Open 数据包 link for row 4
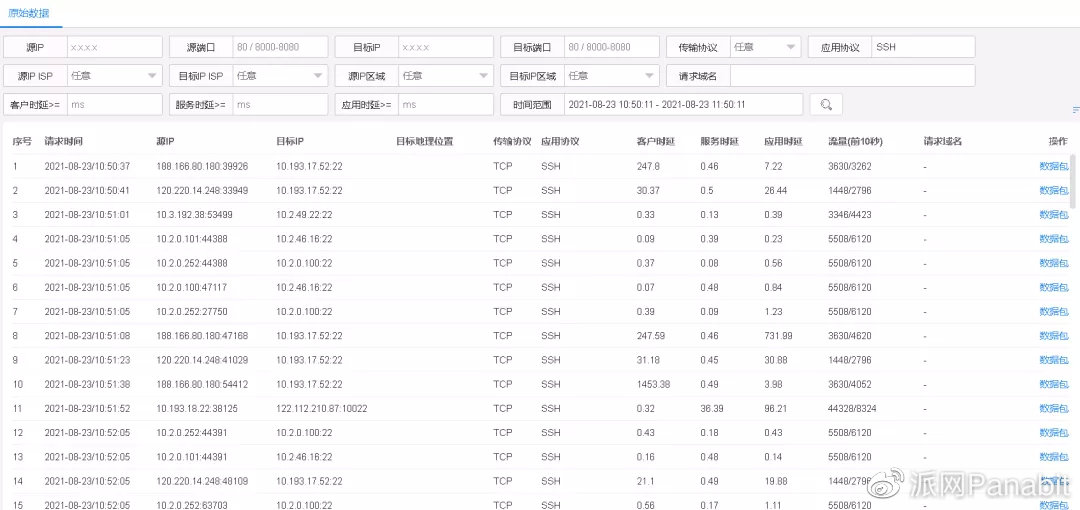 coord(1054,238)
